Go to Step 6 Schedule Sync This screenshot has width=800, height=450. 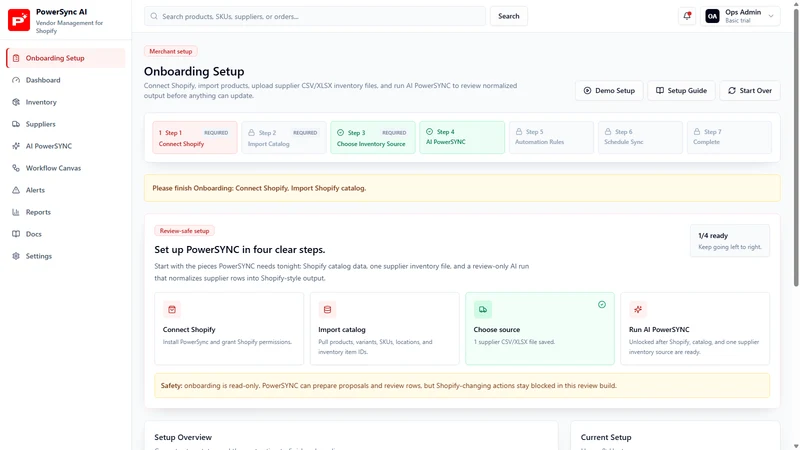[x=640, y=138]
